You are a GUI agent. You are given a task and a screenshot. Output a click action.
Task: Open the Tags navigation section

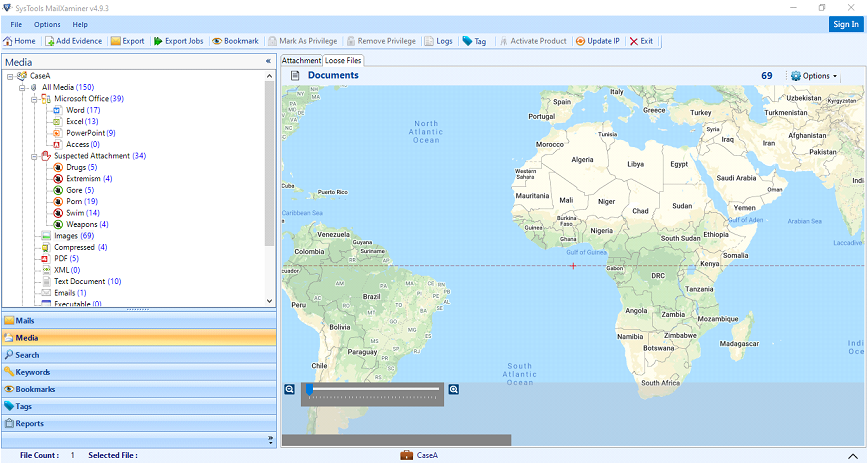(139, 406)
